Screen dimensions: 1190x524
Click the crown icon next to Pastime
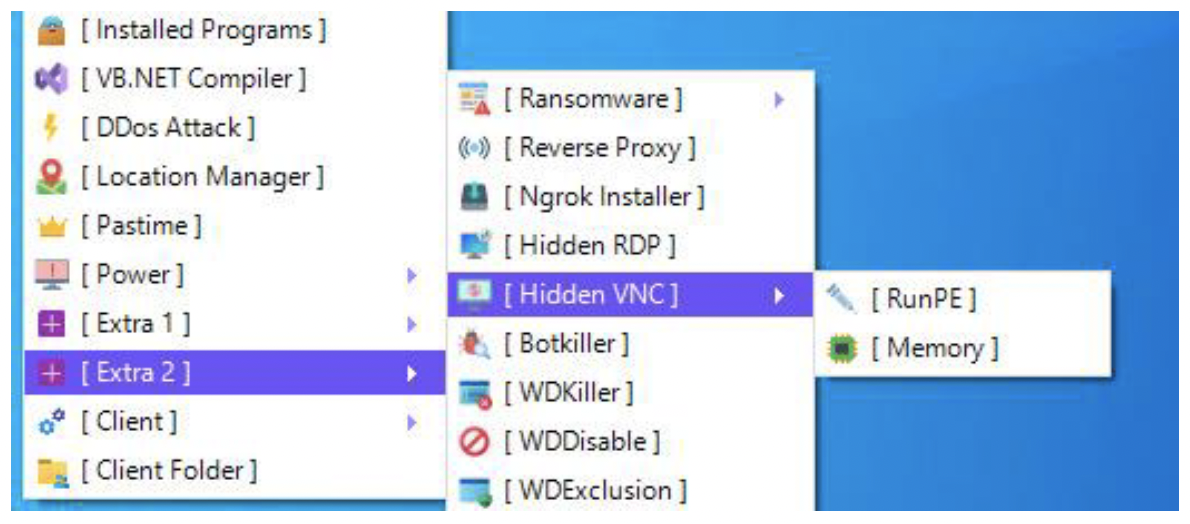52,227
